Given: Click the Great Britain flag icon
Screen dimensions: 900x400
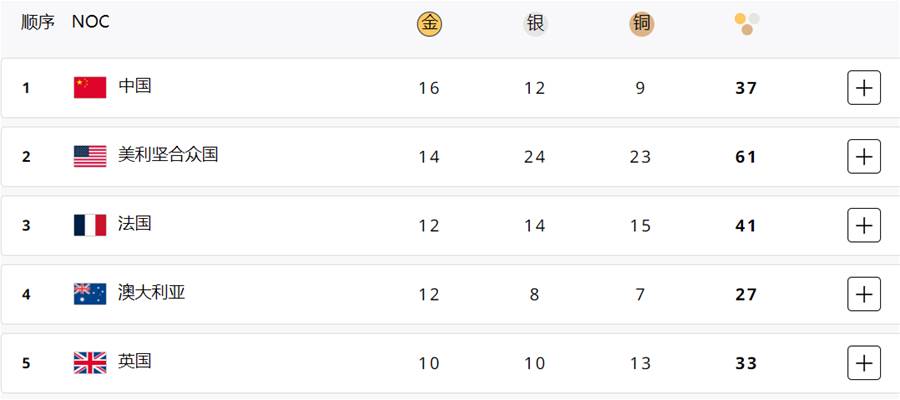Looking at the screenshot, I should tap(90, 363).
